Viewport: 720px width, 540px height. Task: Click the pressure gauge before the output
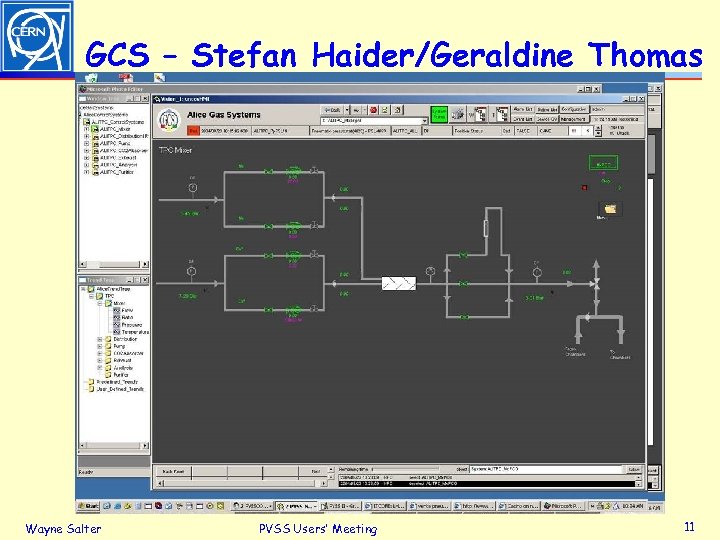click(x=537, y=272)
